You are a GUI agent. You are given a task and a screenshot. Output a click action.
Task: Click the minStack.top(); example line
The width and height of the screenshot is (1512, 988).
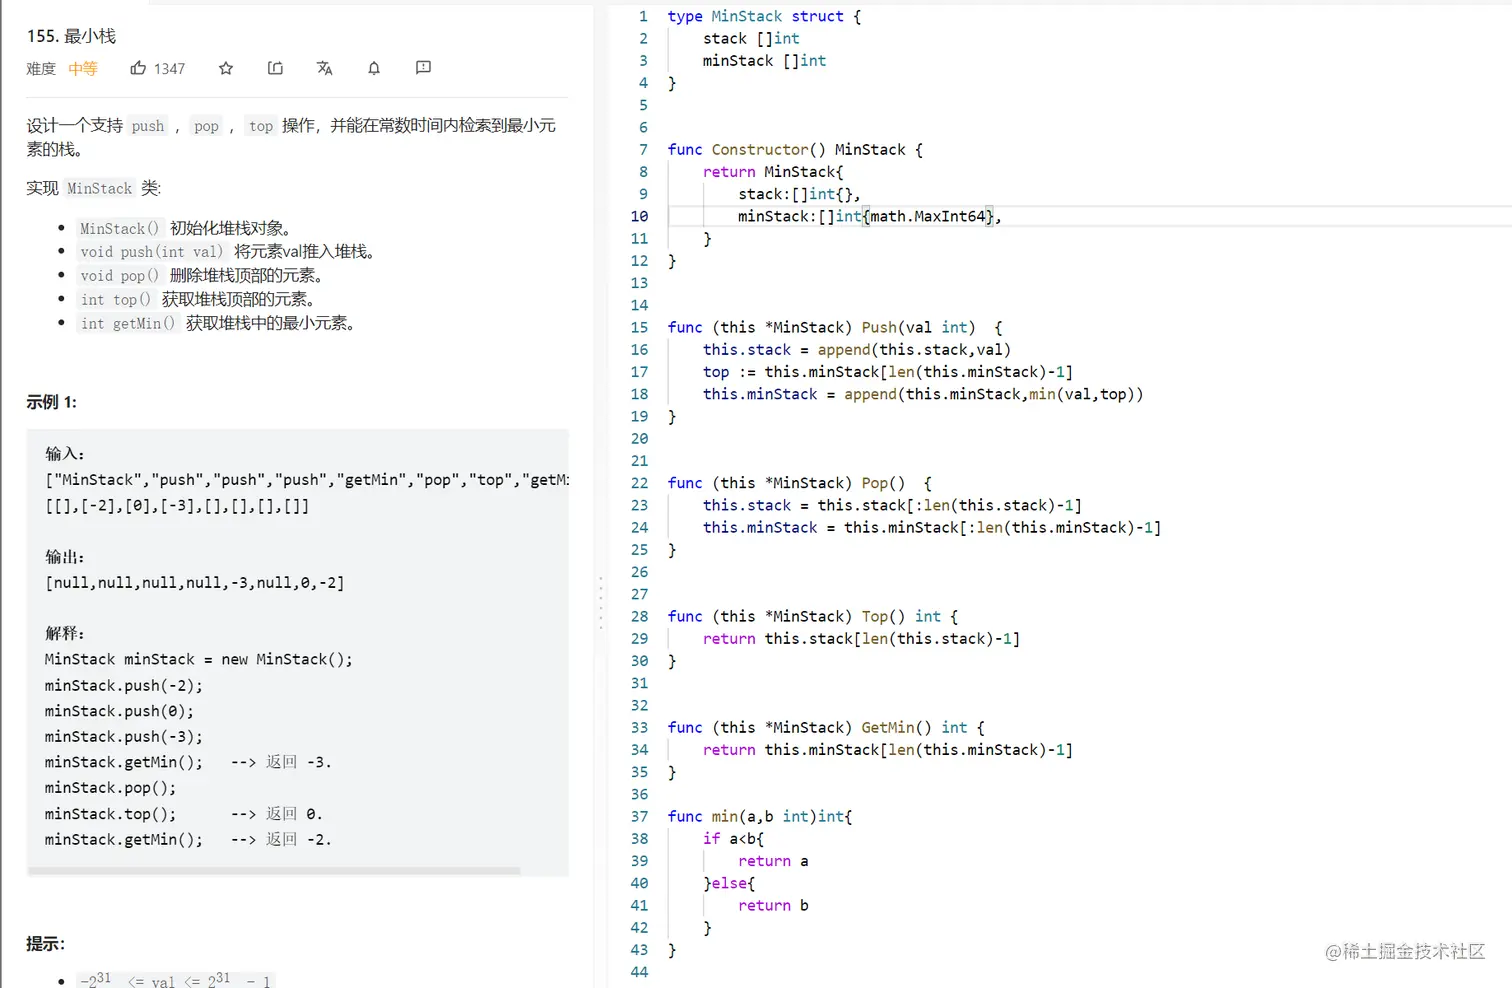pyautogui.click(x=110, y=814)
